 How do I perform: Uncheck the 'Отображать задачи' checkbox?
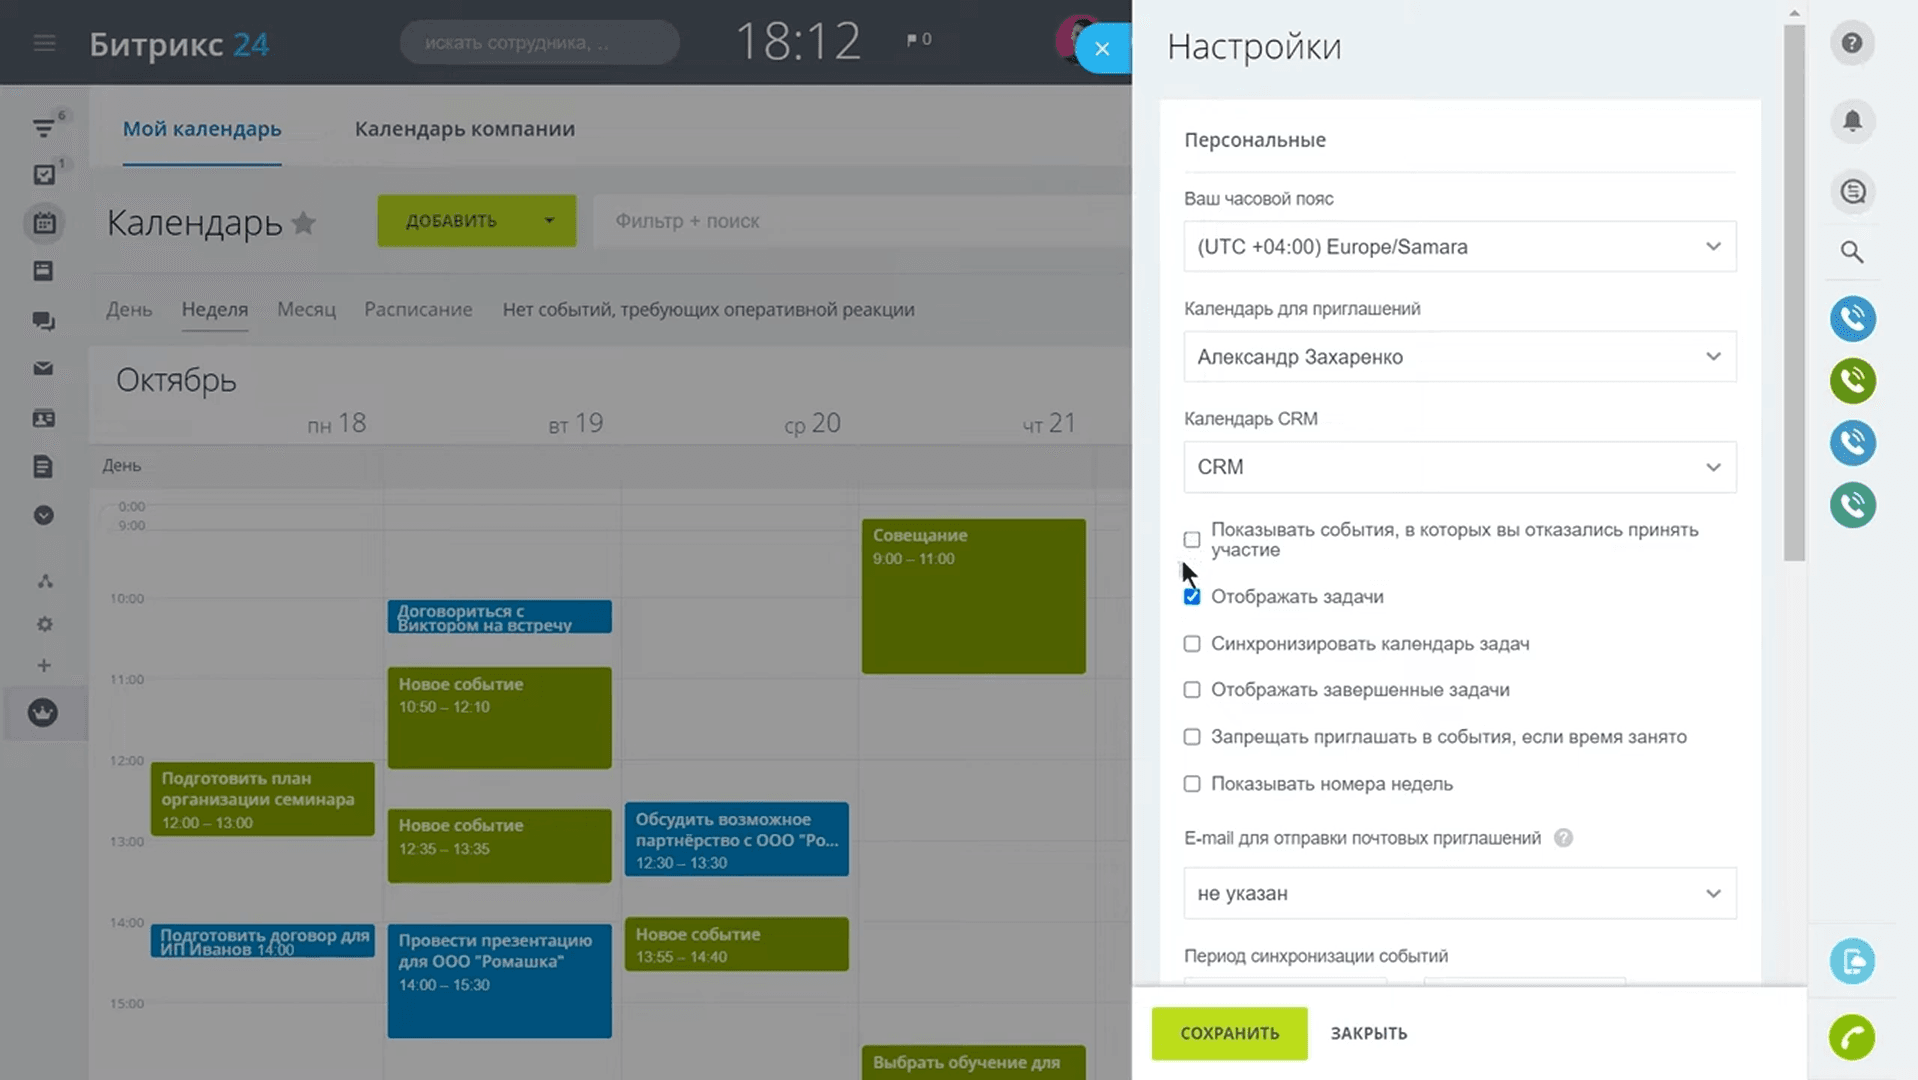click(x=1192, y=597)
